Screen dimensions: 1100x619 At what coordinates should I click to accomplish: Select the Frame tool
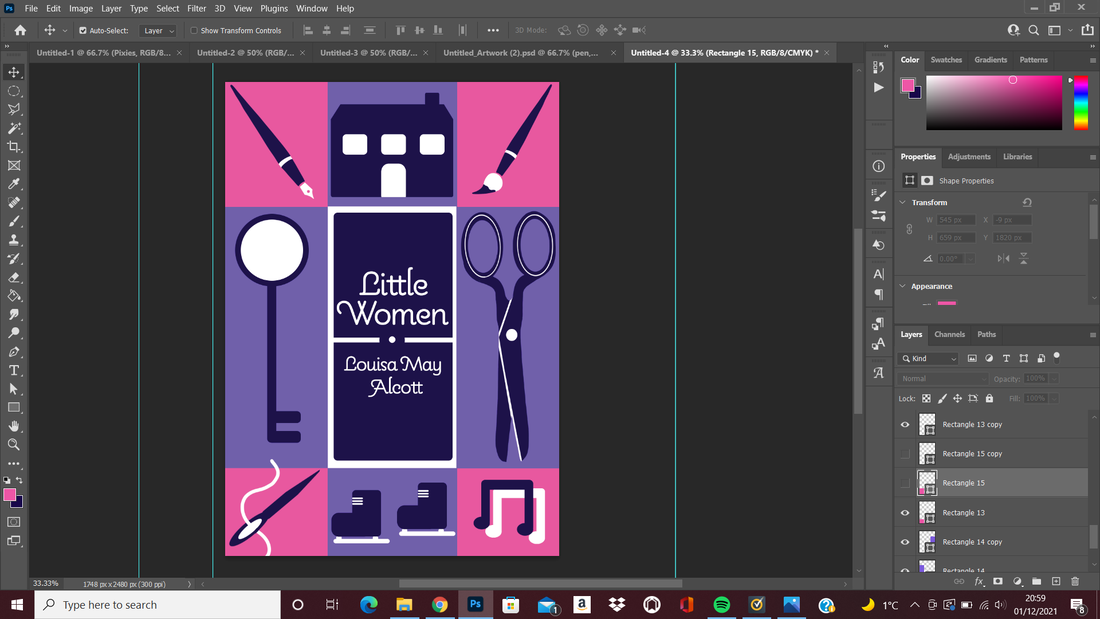[x=14, y=166]
